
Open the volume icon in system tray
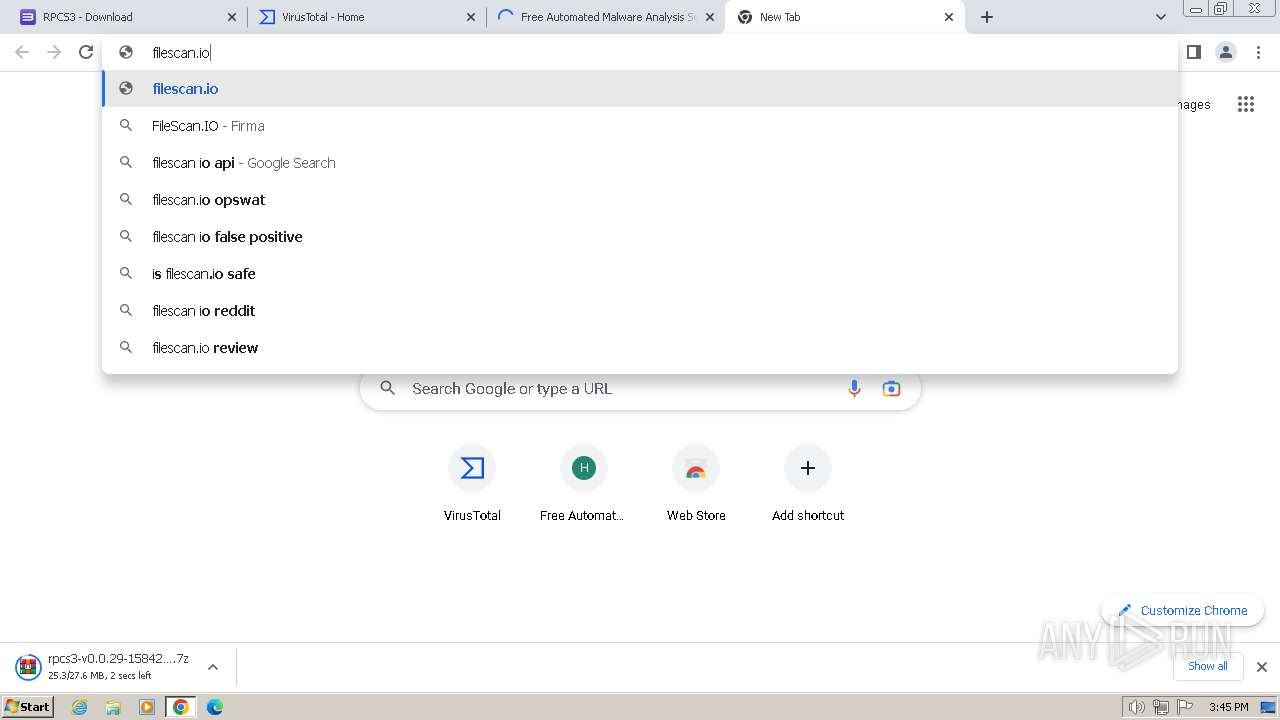[x=1136, y=707]
